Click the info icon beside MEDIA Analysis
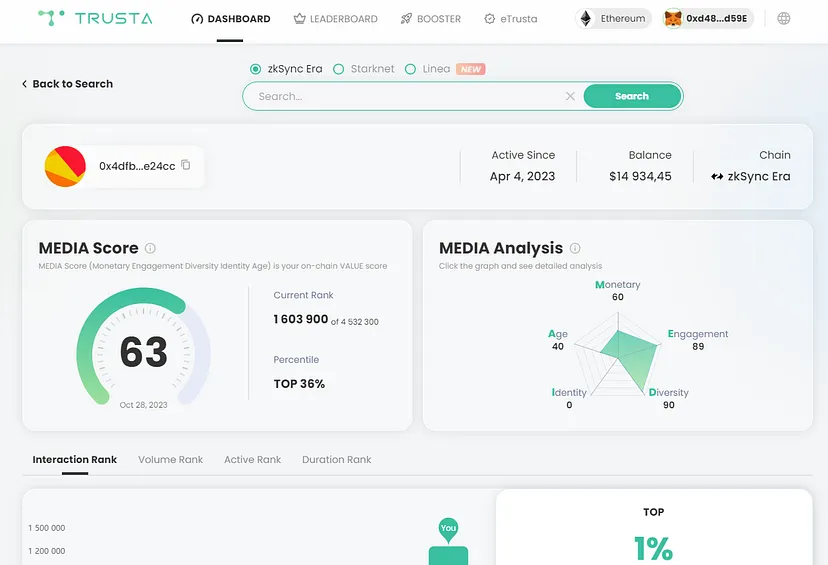Screen dimensions: 828x565 click(575, 248)
